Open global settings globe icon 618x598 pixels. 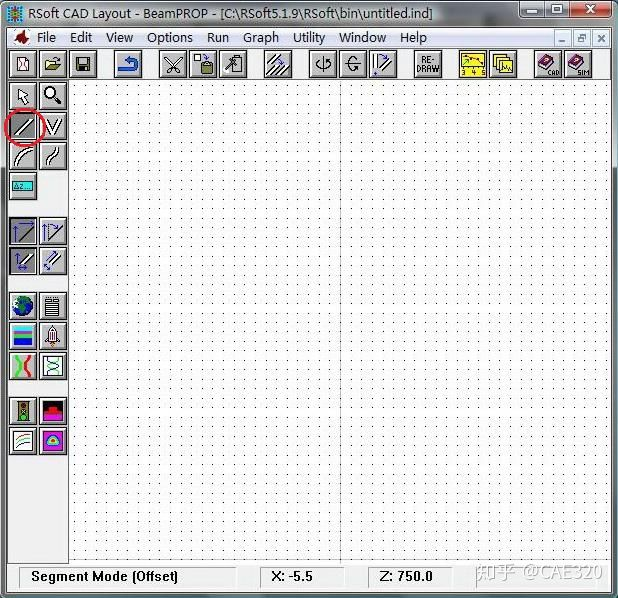(23, 306)
